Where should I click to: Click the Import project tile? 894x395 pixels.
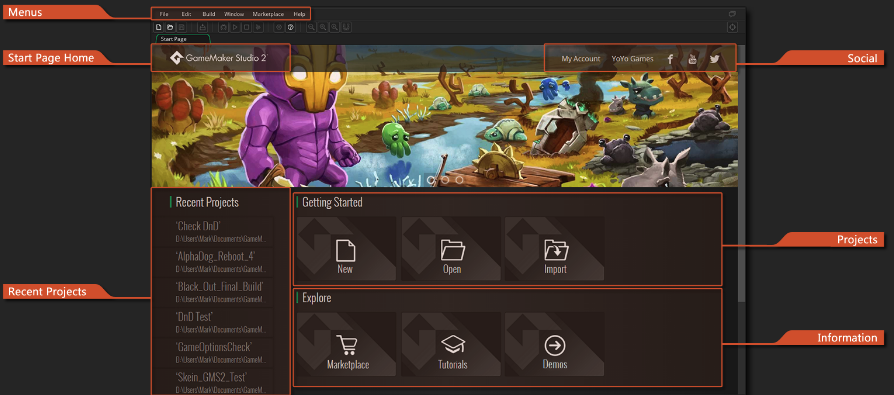point(555,249)
